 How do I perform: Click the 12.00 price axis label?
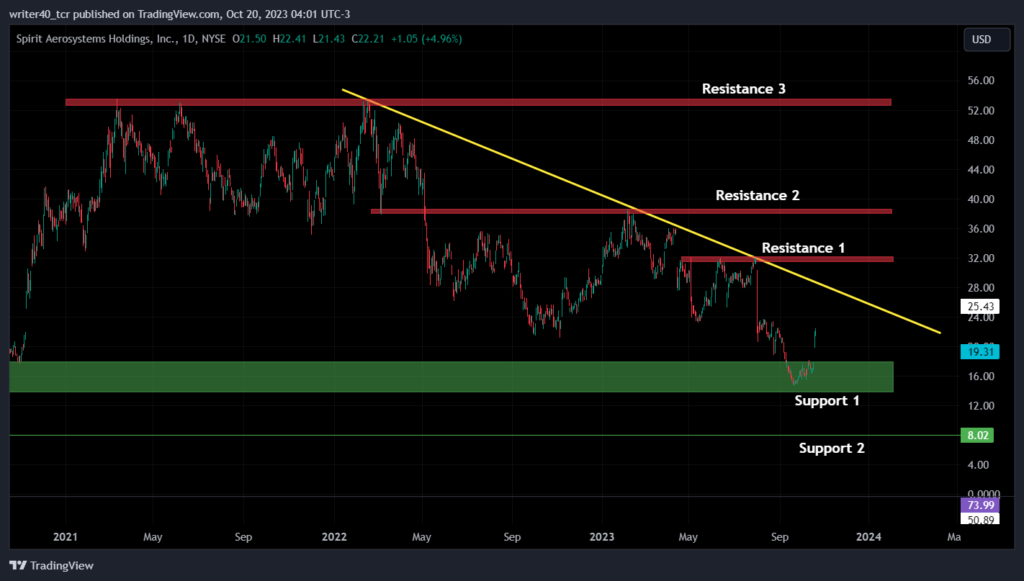click(x=980, y=406)
